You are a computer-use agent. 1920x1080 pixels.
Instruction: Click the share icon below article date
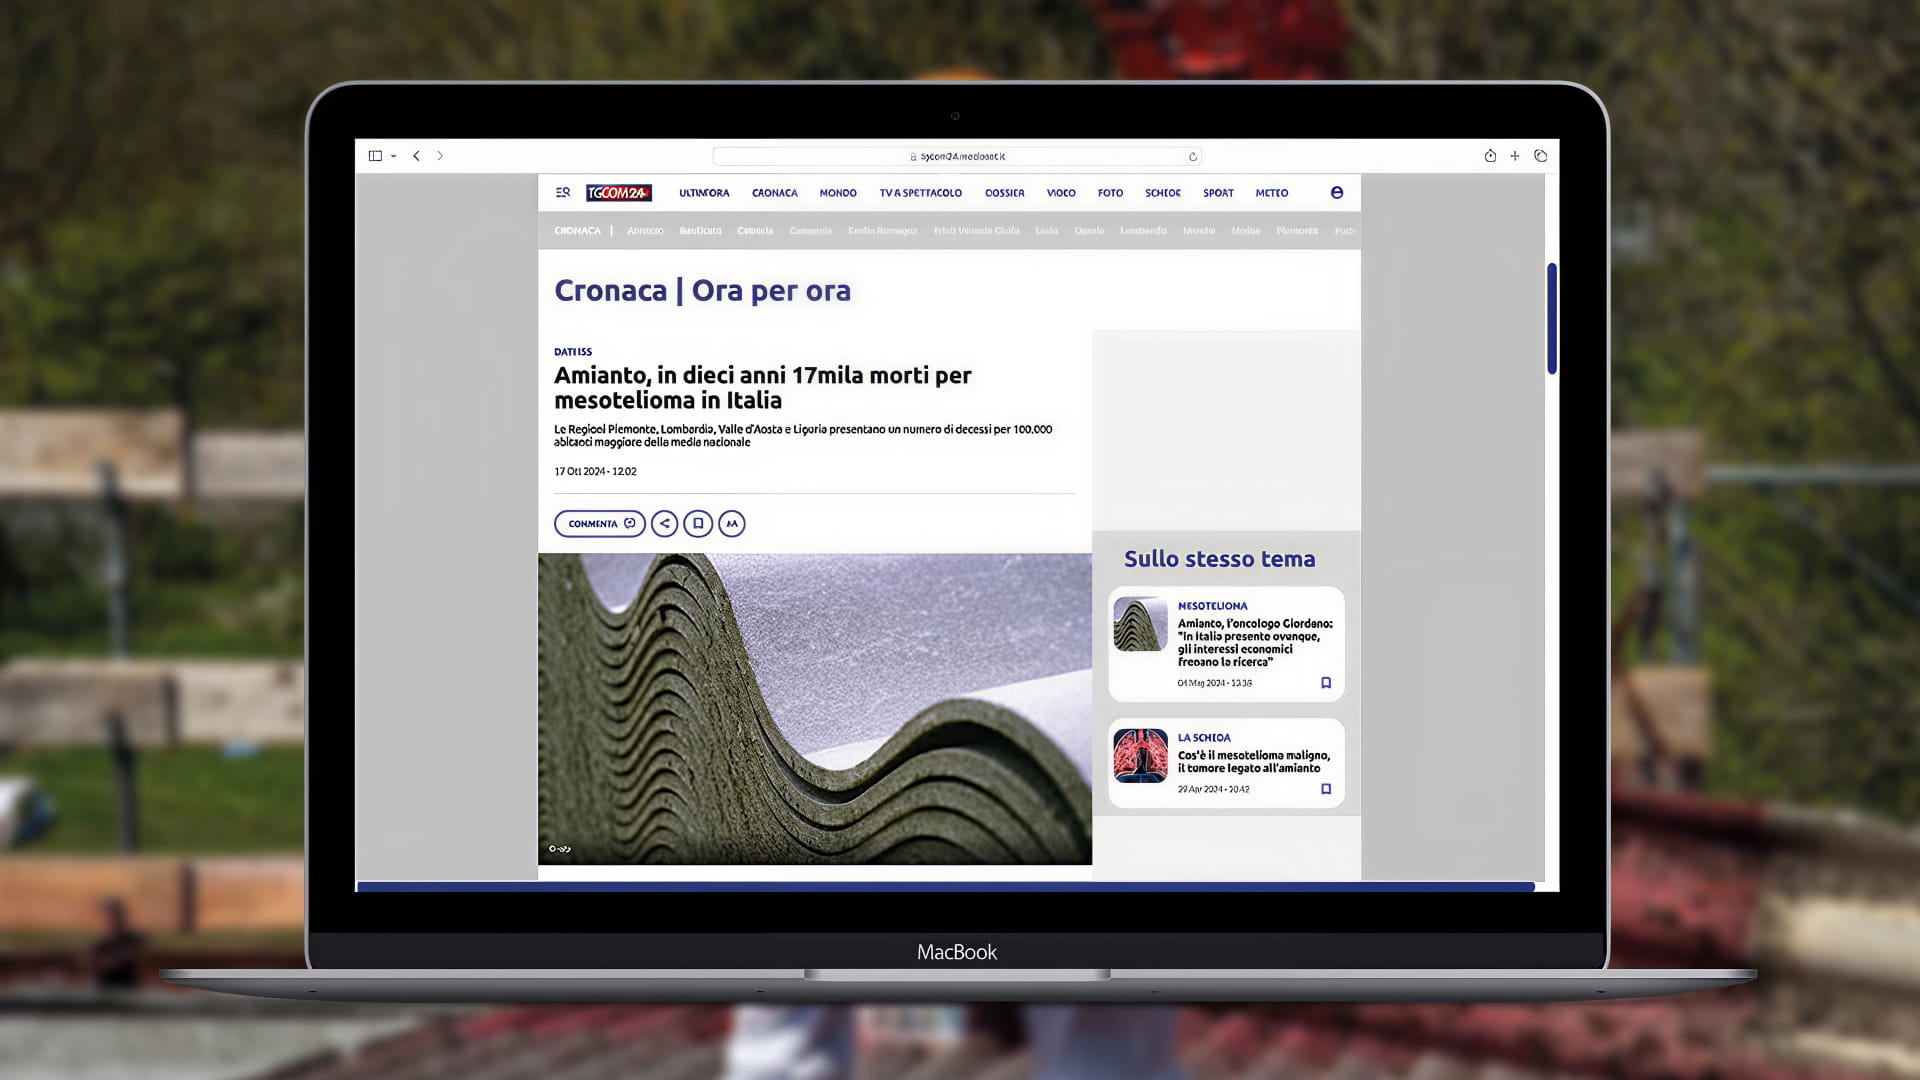pyautogui.click(x=665, y=523)
